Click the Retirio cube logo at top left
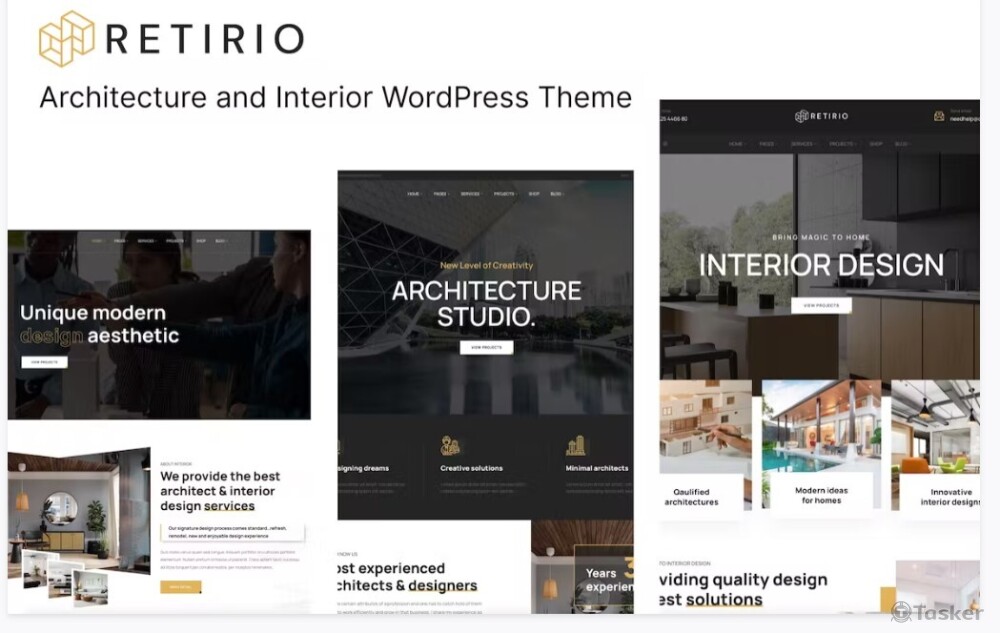Viewport: 1000px width, 633px height. pyautogui.click(x=66, y=39)
